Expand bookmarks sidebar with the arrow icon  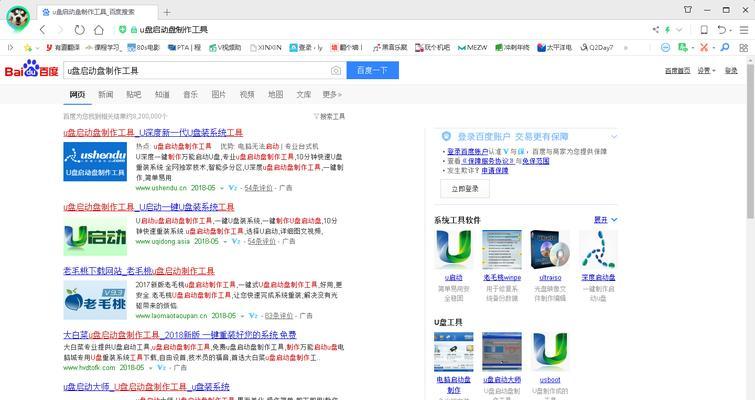tap(11, 48)
